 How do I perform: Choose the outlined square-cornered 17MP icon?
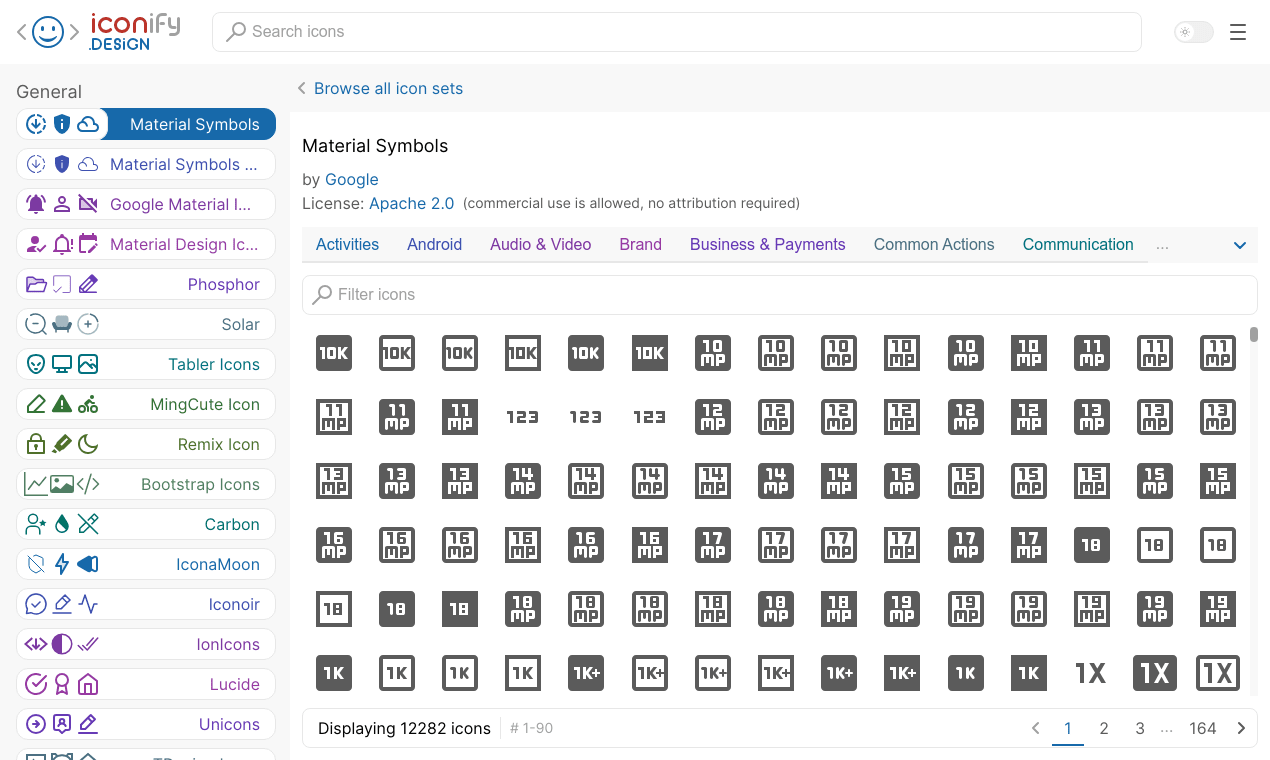point(902,545)
